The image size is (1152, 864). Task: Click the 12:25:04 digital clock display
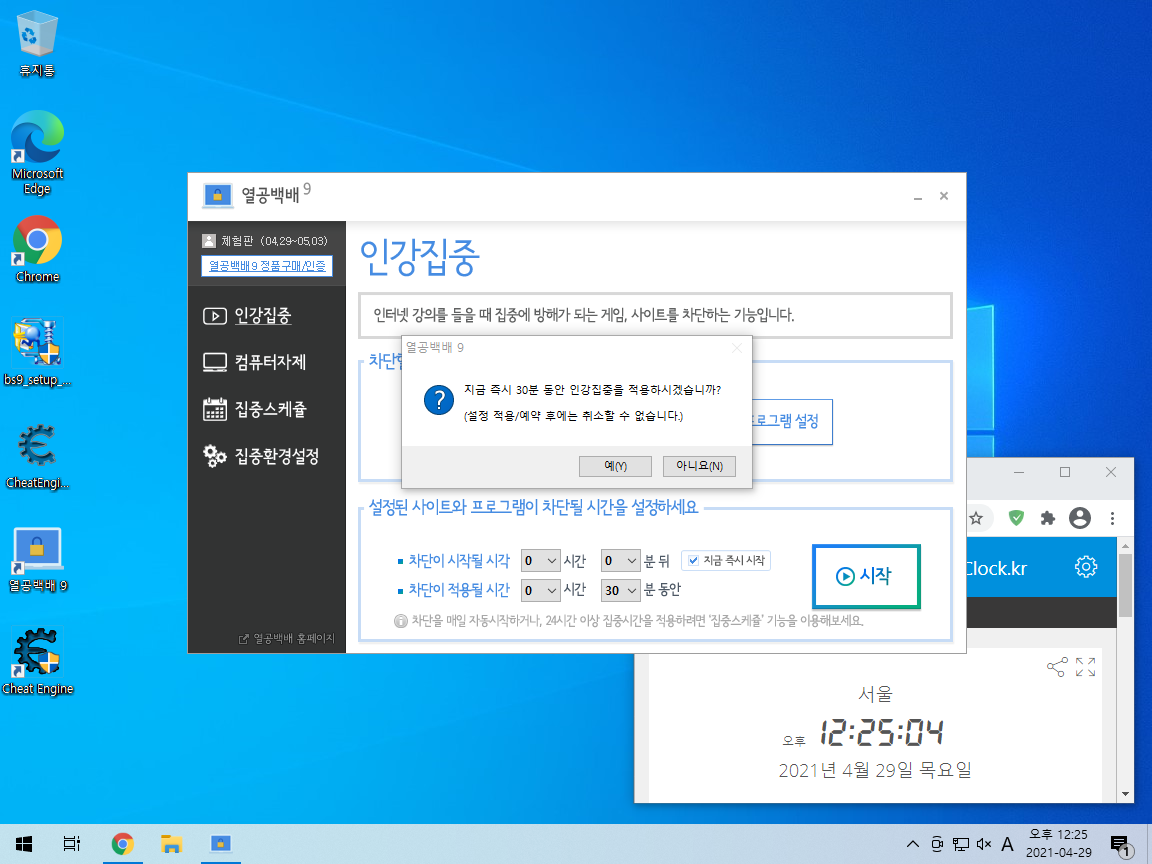pos(881,732)
